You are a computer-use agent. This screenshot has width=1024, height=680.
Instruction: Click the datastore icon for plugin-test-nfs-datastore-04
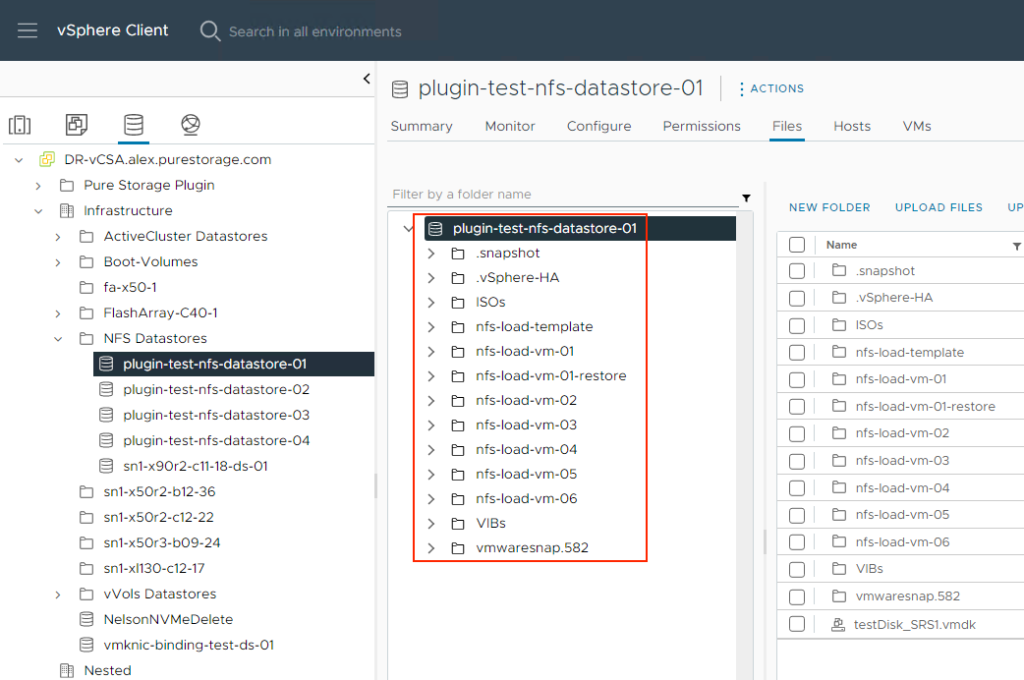[106, 440]
